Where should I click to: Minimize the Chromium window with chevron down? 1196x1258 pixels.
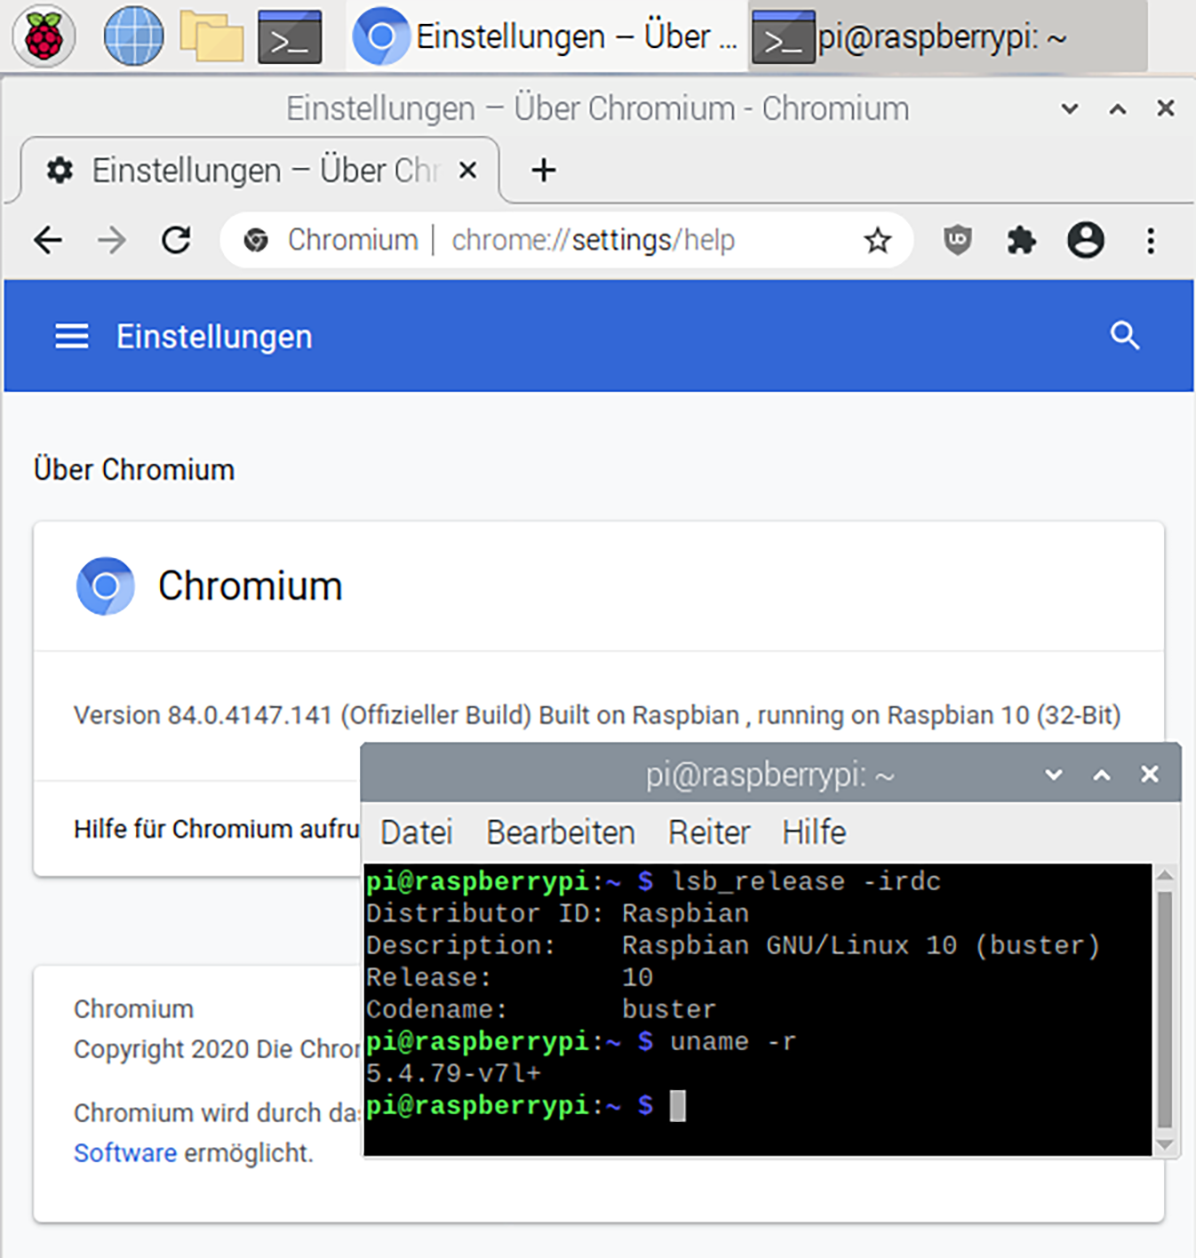coord(1069,108)
